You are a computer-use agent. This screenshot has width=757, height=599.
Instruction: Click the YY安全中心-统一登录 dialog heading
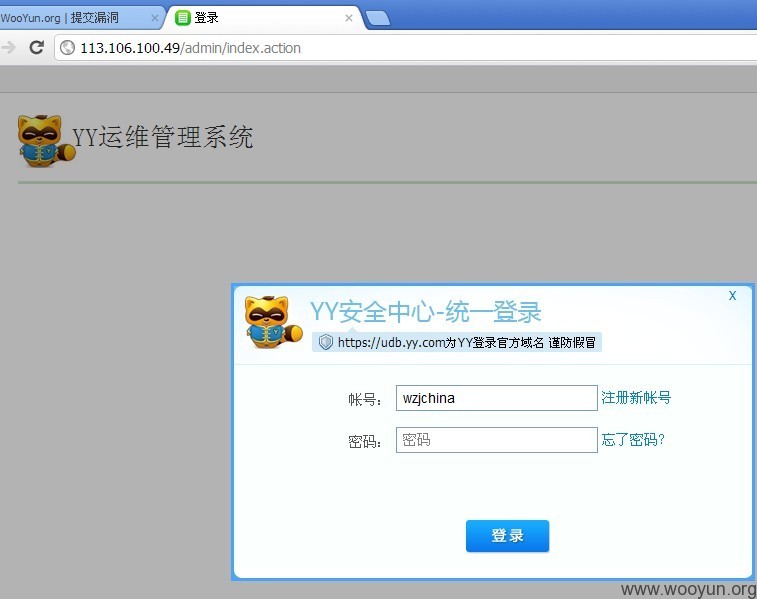point(425,311)
